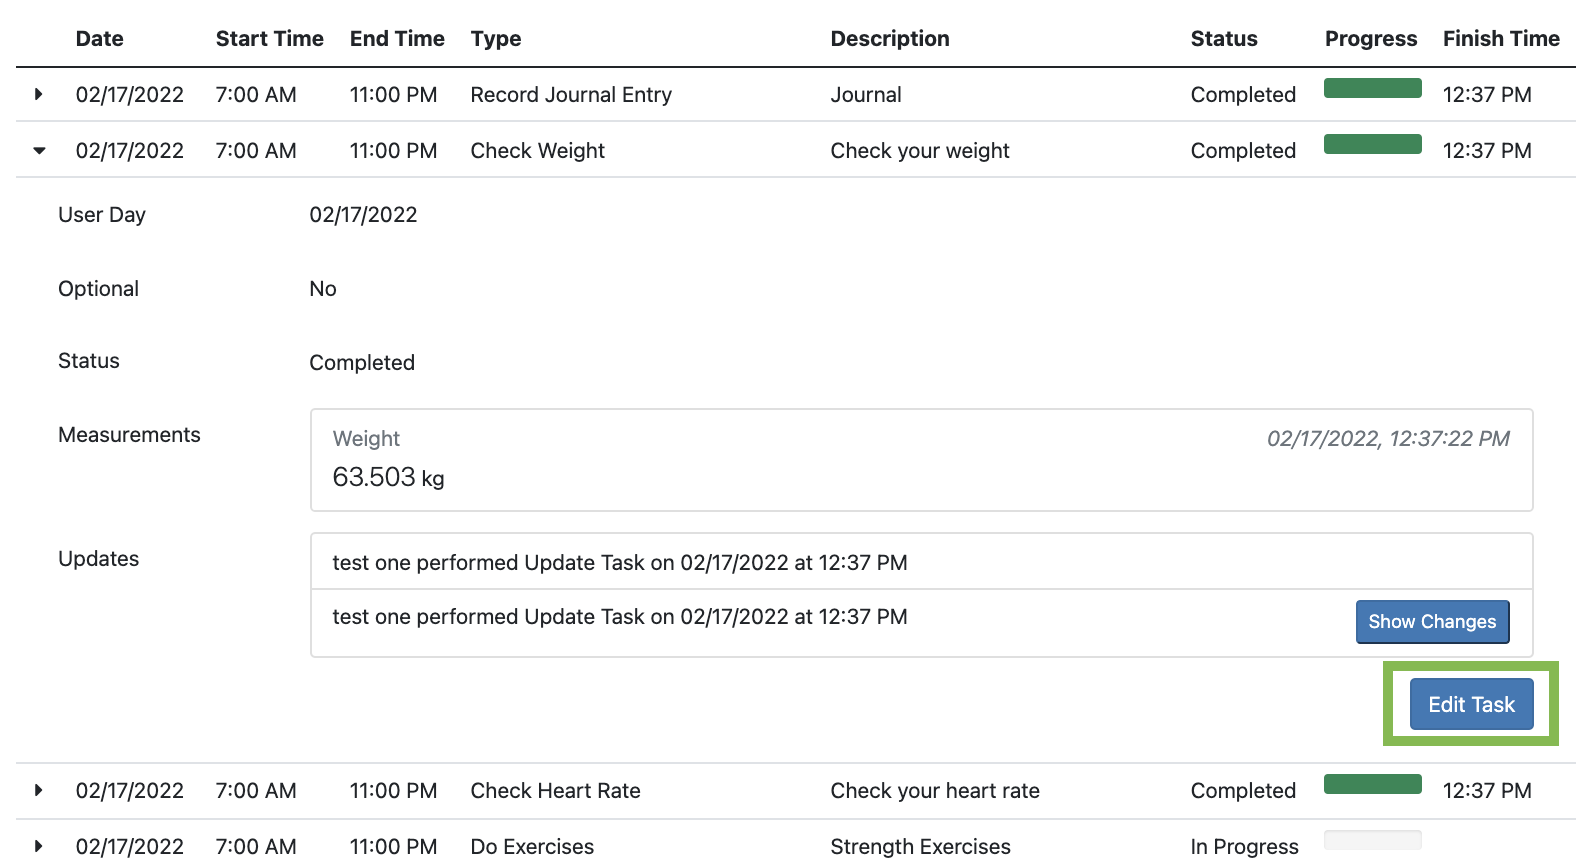Click the empty Do Exercises progress bar

(1372, 840)
